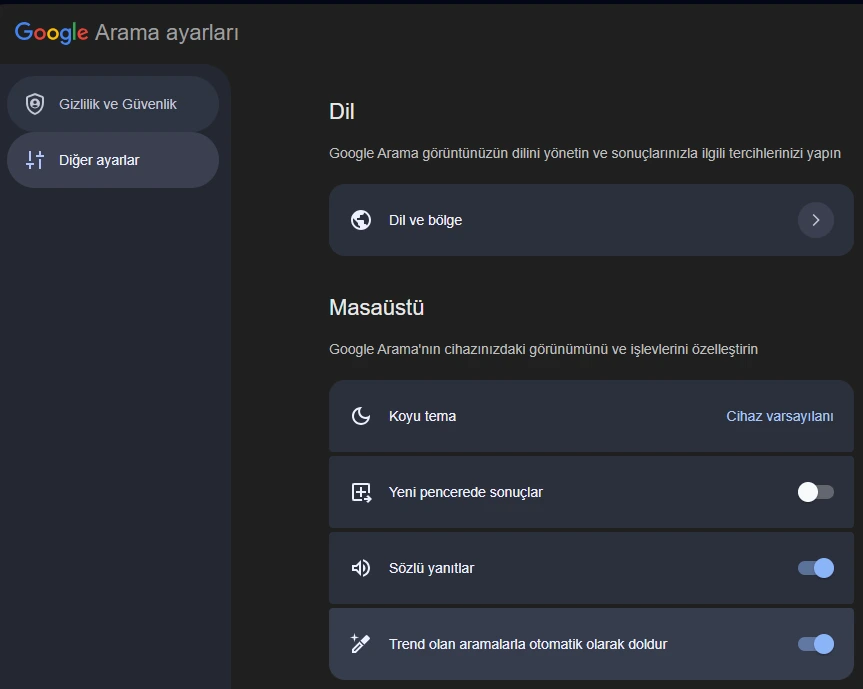The height and width of the screenshot is (689, 863).
Task: Click the Dil ve bölge label
Action: [x=425, y=220]
